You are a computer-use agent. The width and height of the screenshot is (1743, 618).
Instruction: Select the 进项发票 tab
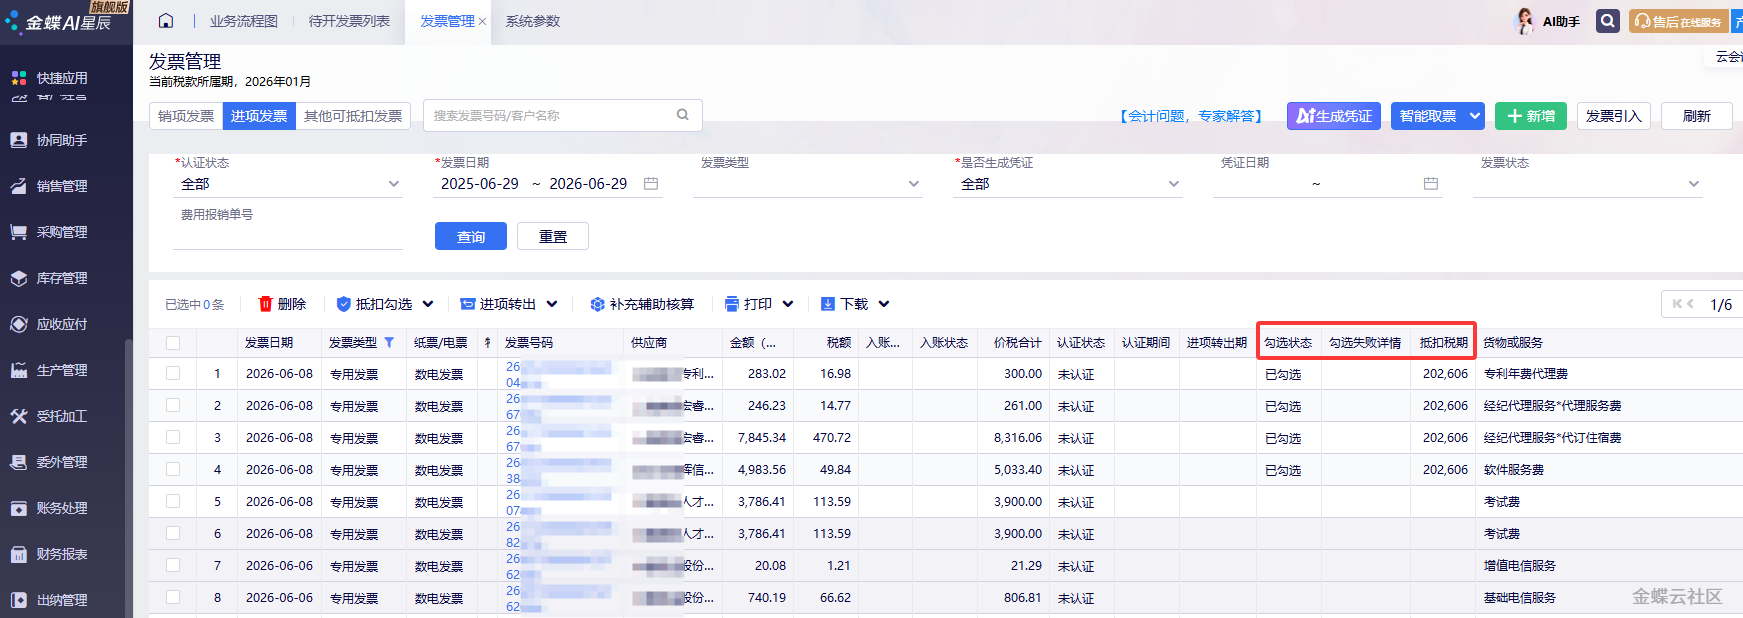[x=259, y=116]
